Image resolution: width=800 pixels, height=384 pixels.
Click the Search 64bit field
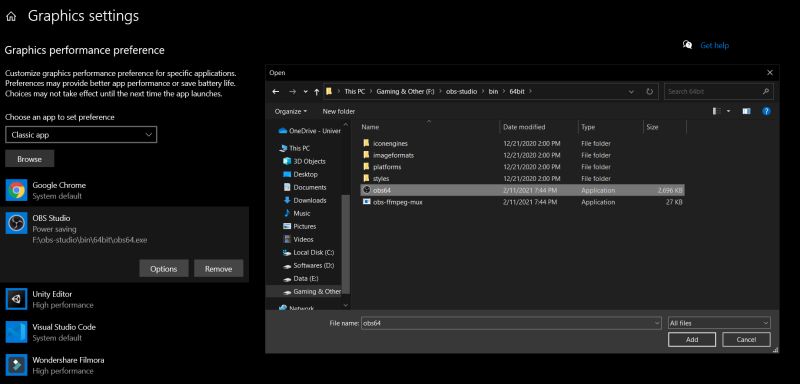coord(719,92)
